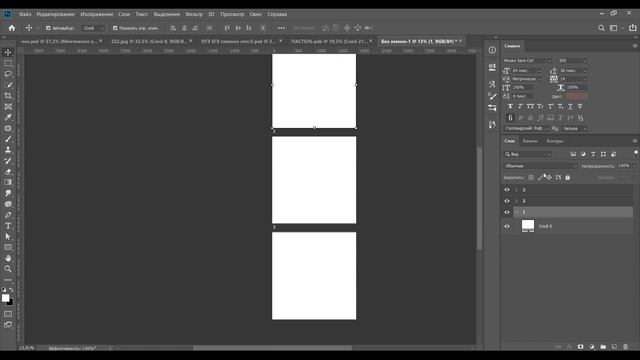The width and height of the screenshot is (640, 360).
Task: Click the foreground color swatch
Action: coord(6,298)
